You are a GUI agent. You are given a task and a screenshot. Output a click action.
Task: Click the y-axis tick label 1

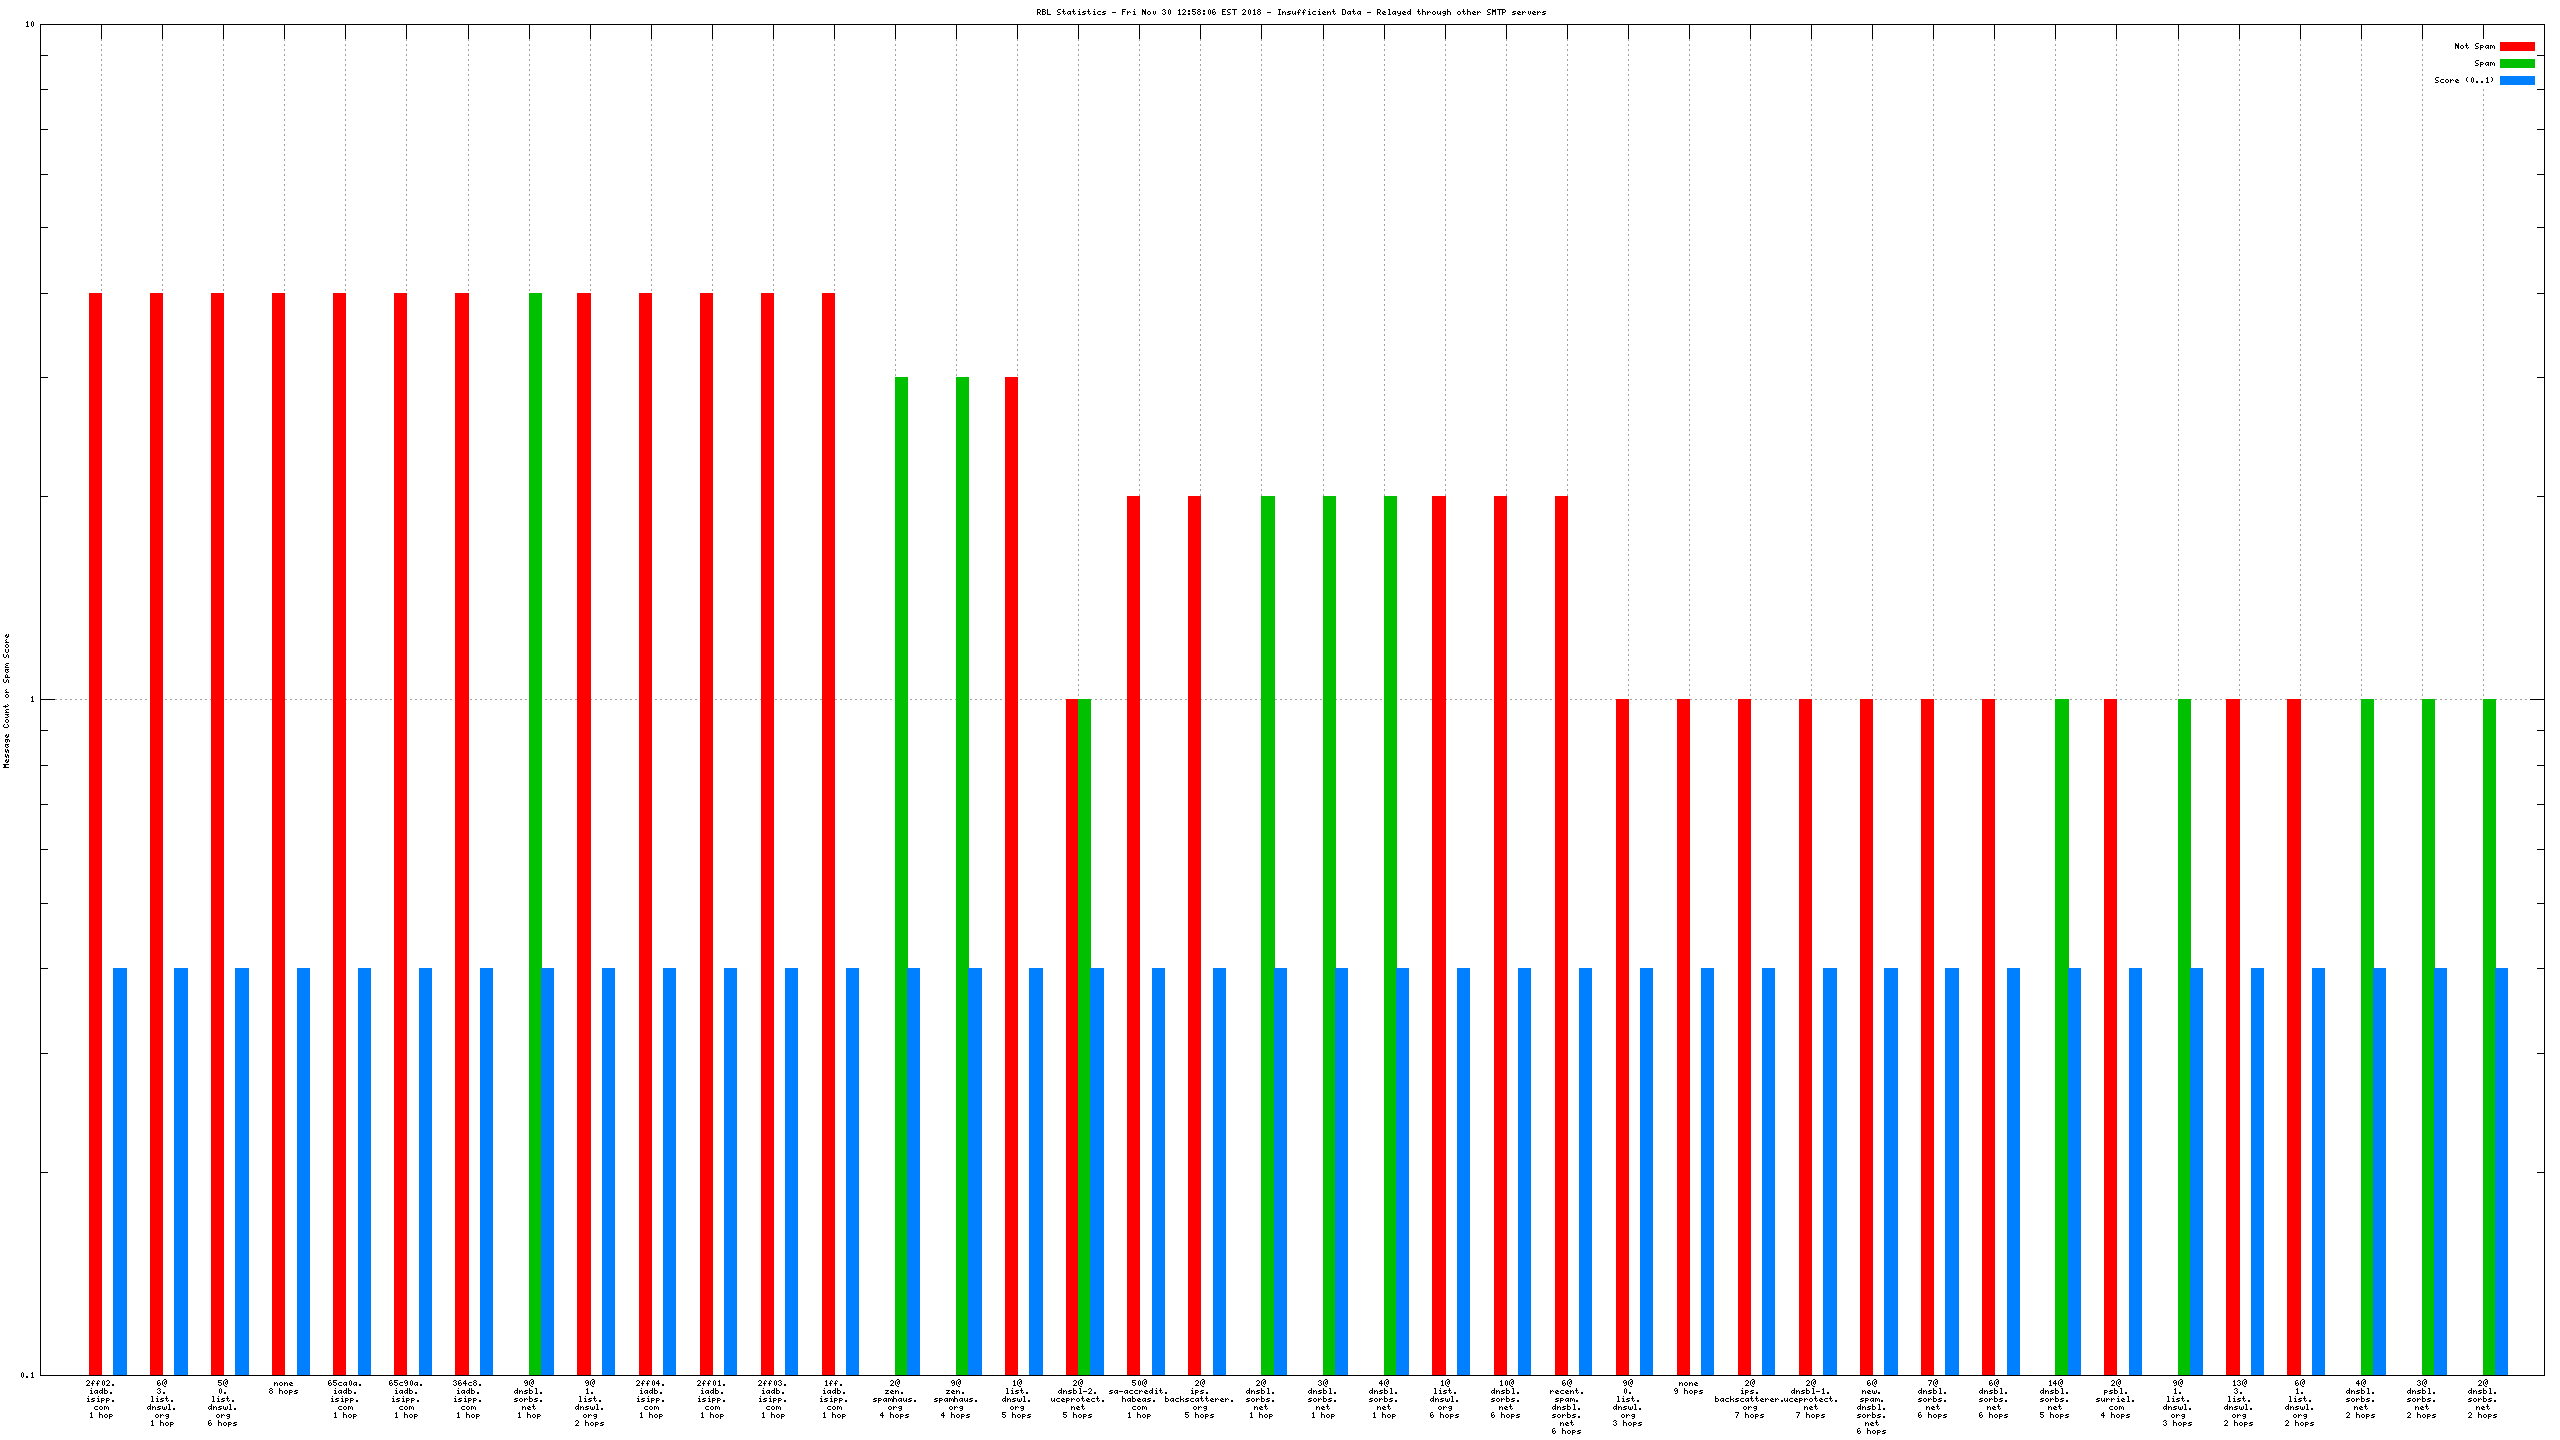[31, 699]
